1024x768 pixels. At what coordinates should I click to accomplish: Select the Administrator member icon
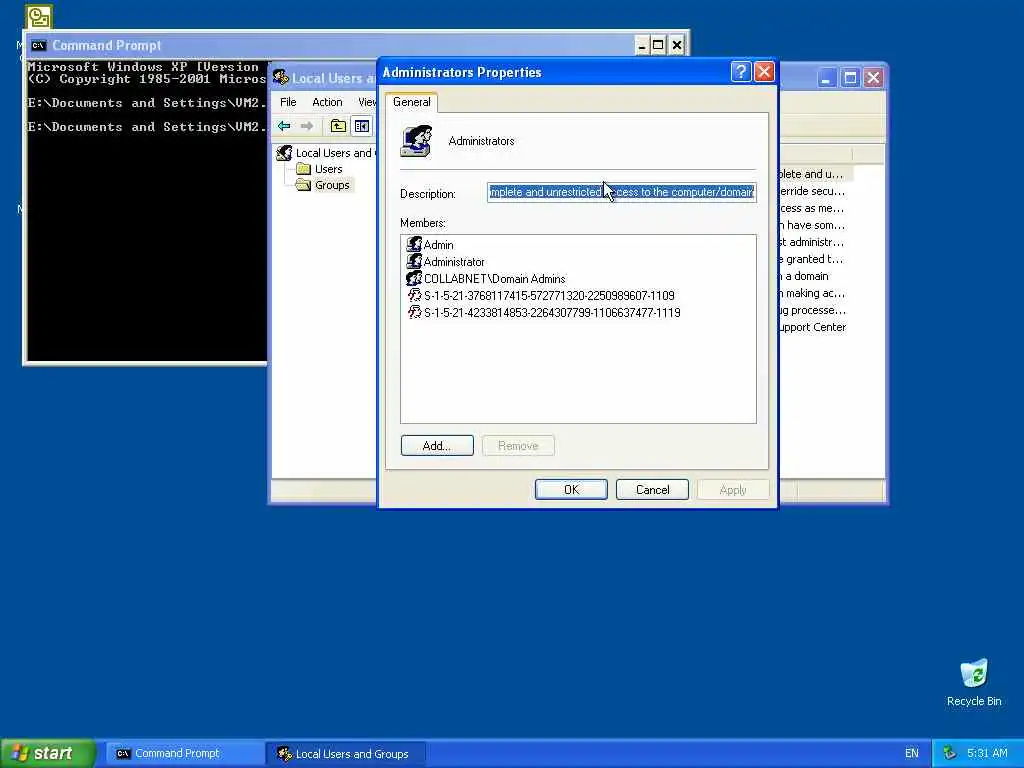[414, 261]
